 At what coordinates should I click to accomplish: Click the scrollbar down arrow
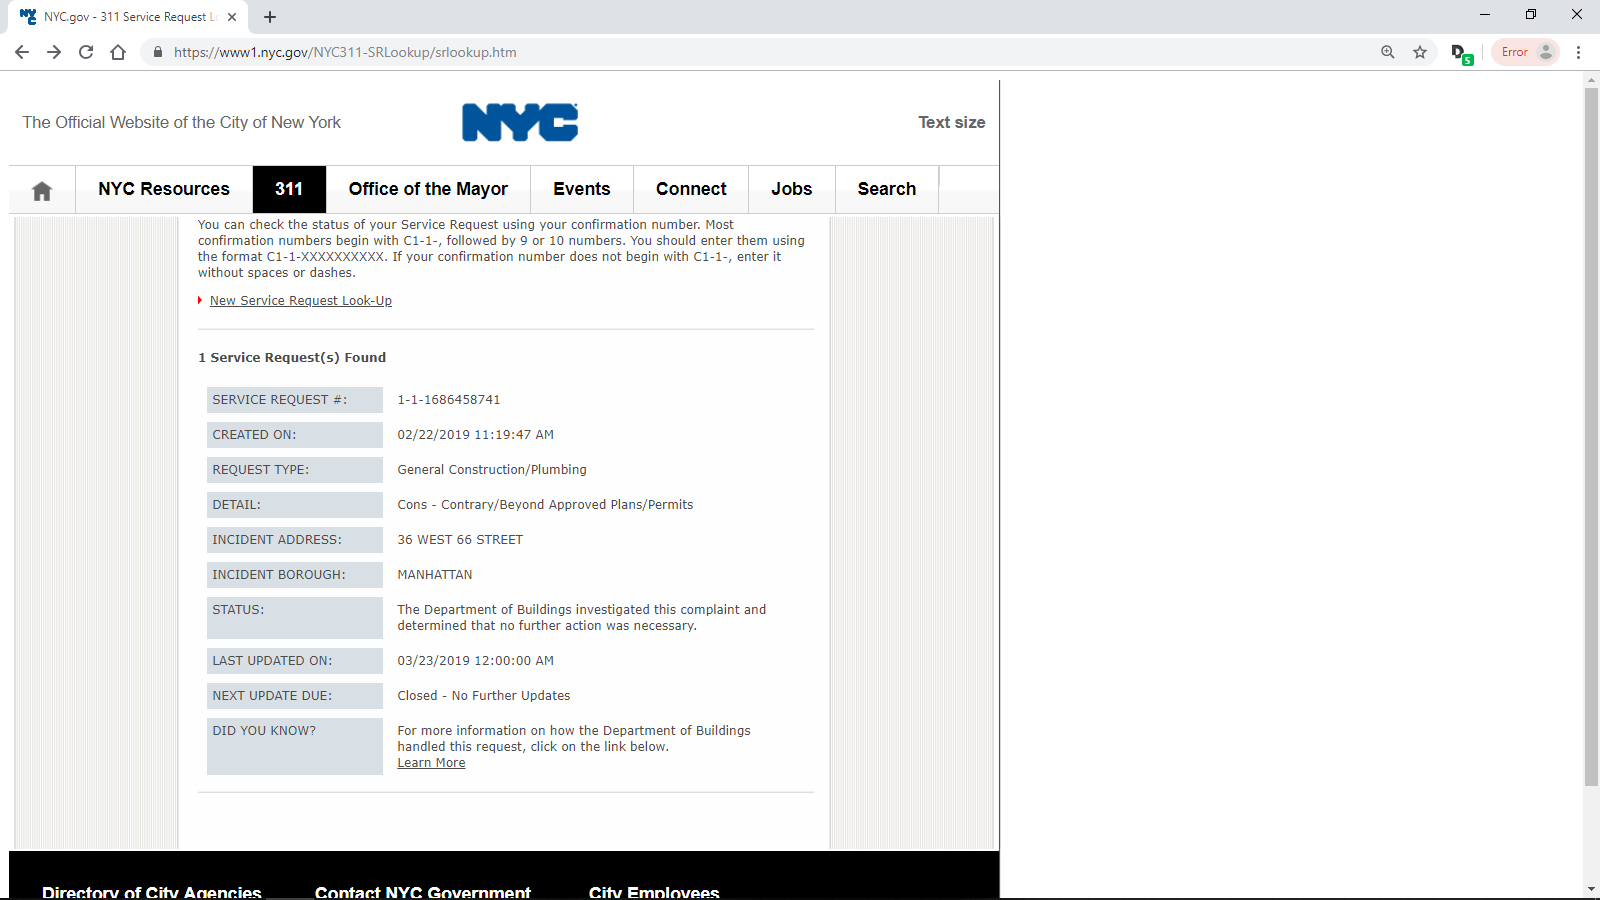click(x=1591, y=889)
